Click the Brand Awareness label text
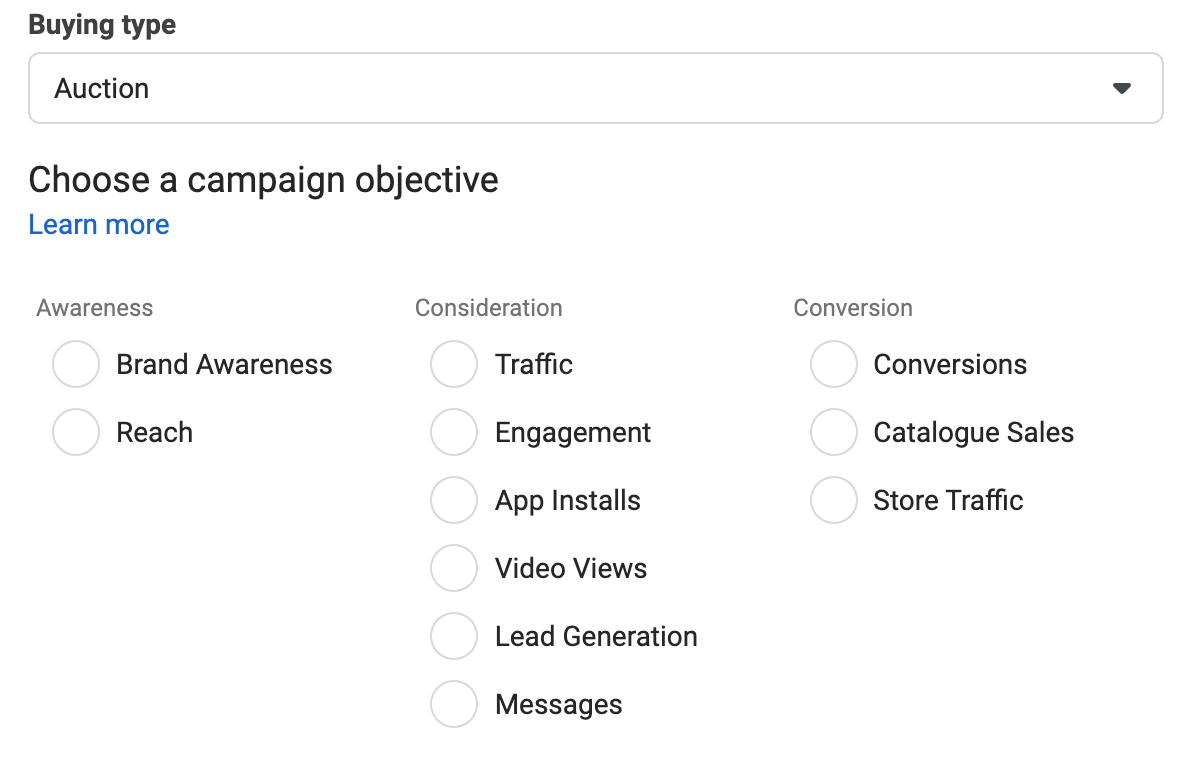The height and width of the screenshot is (784, 1182). [224, 365]
